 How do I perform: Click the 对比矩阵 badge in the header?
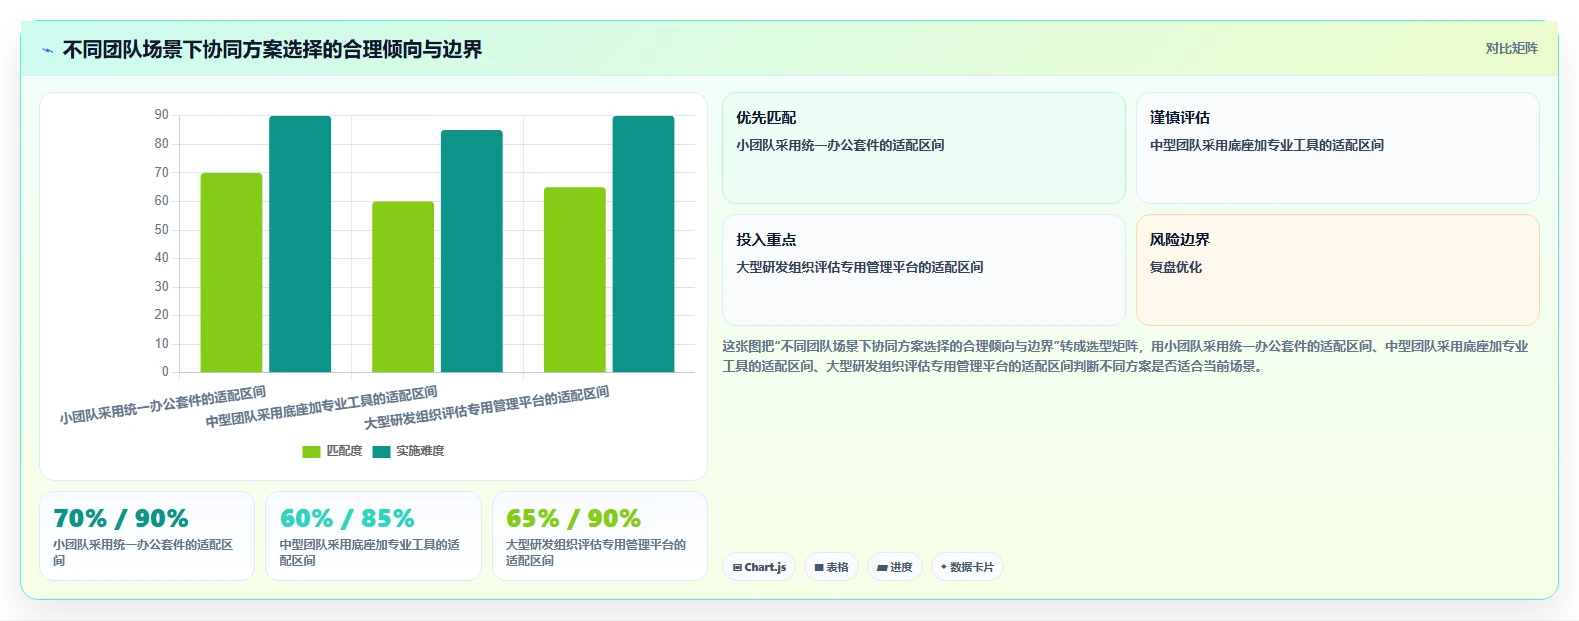[1511, 48]
